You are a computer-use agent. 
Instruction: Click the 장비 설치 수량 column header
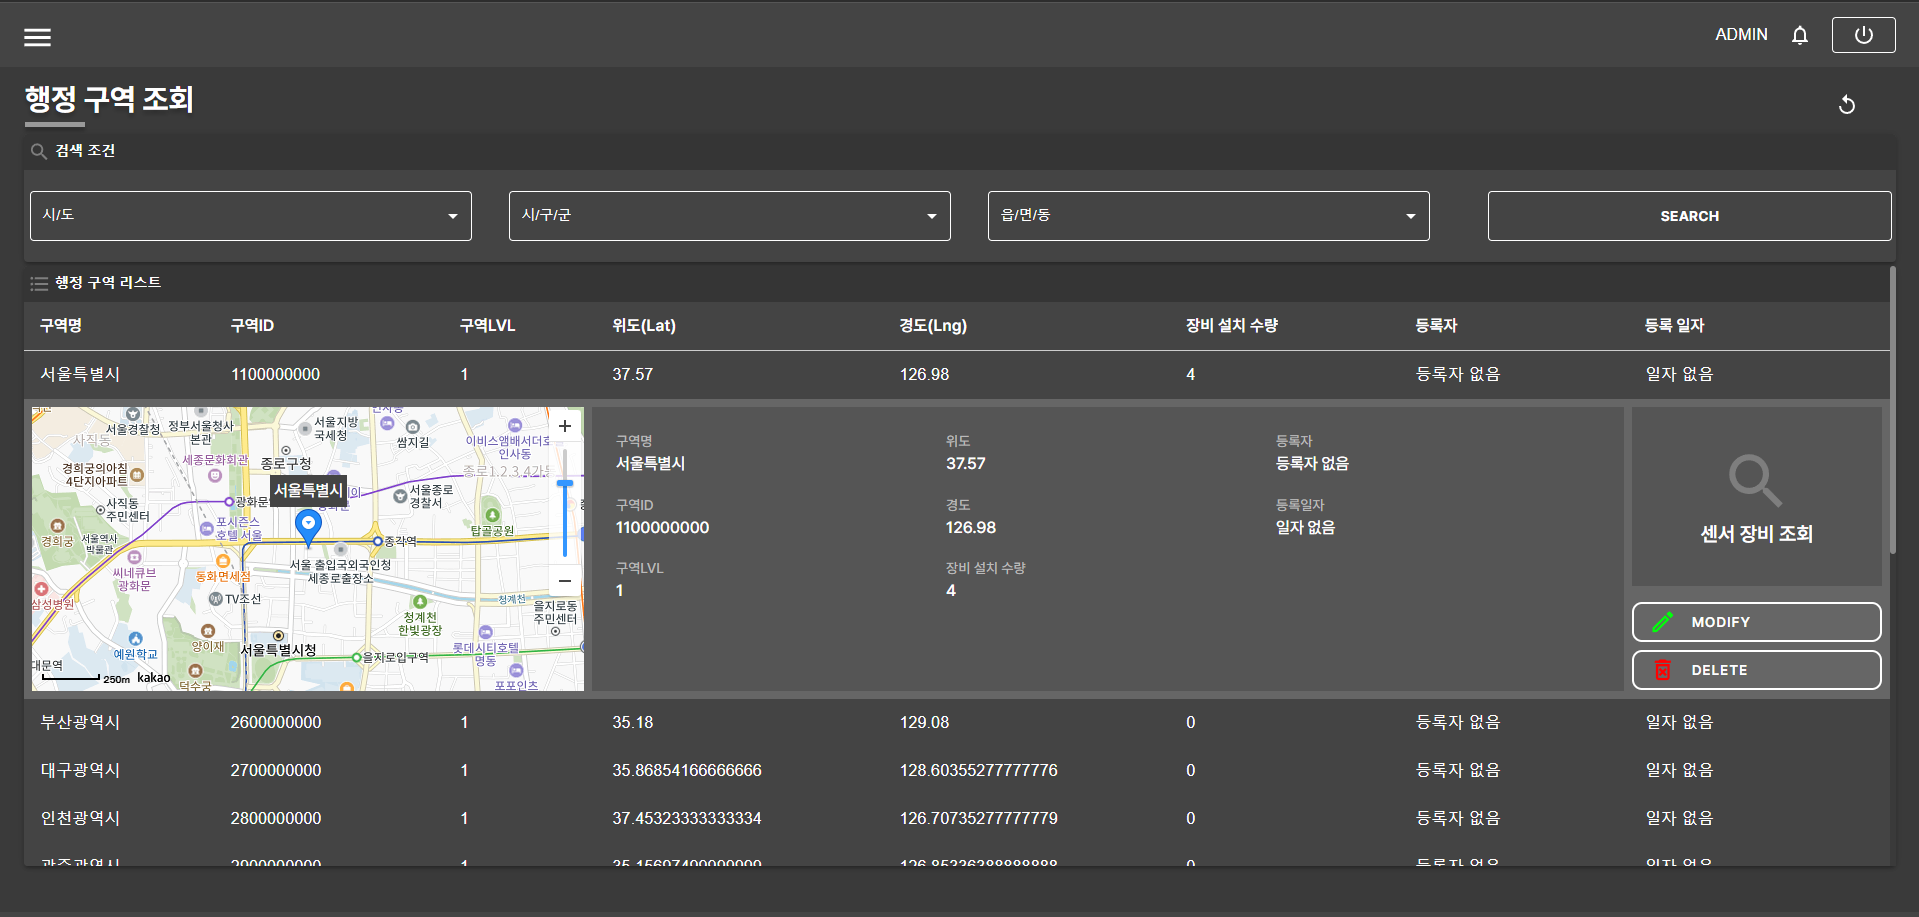1232,326
